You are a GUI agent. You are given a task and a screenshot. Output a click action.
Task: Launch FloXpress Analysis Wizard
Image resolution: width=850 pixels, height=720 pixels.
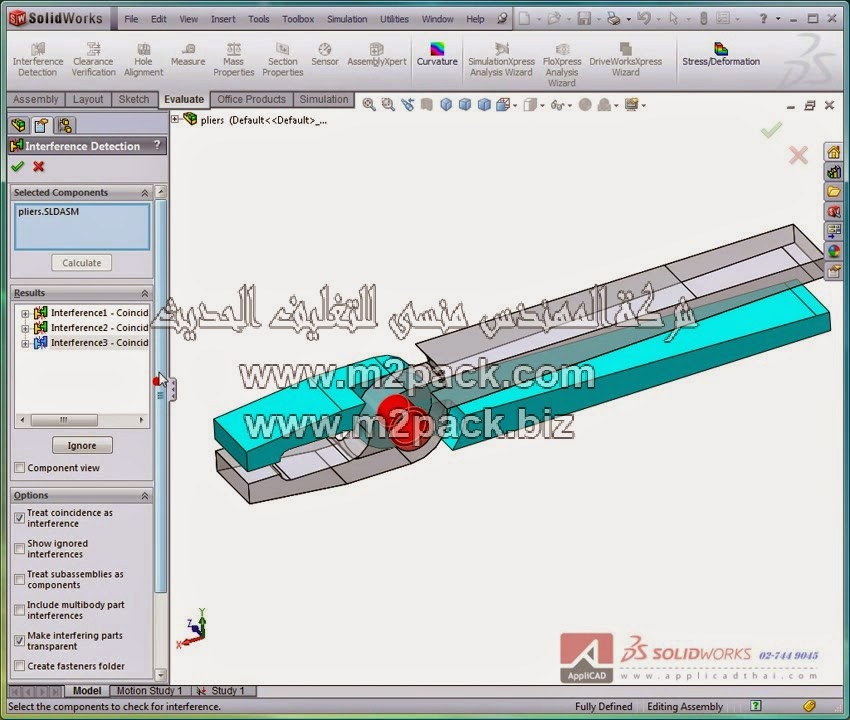coord(562,65)
